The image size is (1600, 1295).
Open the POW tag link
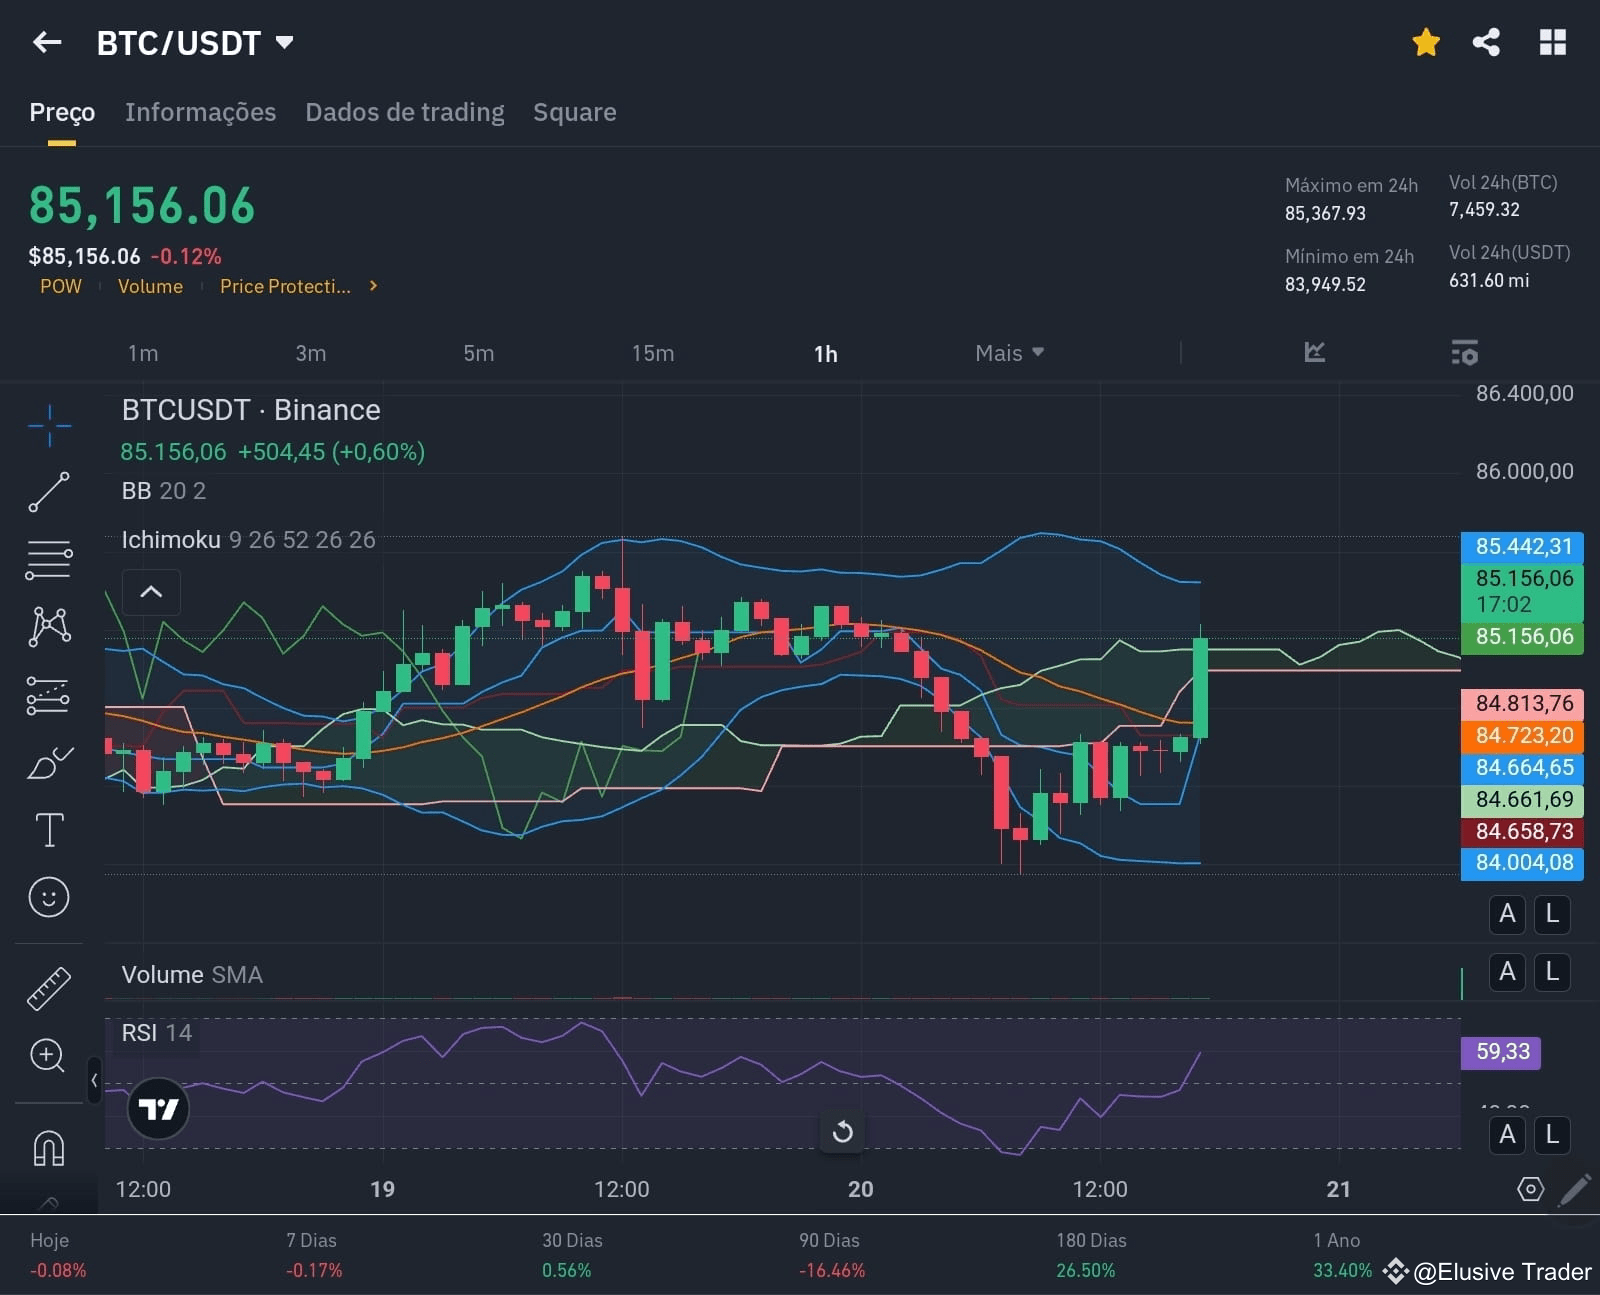(61, 286)
